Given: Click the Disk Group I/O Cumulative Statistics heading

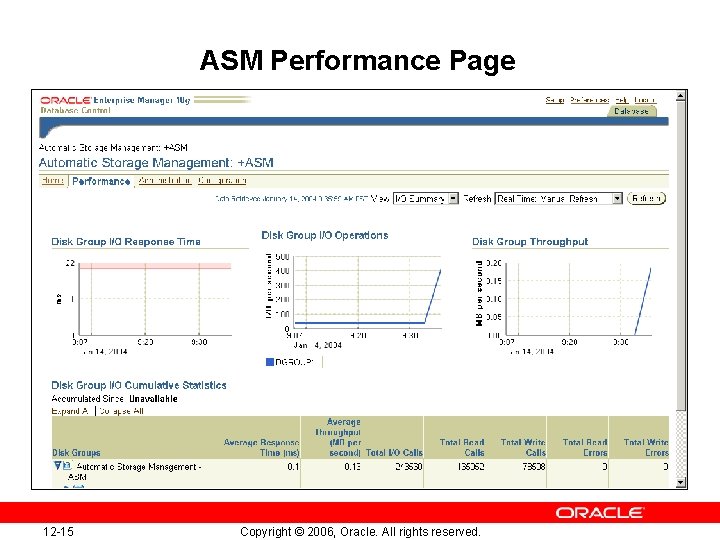Looking at the screenshot, I should pos(139,385).
